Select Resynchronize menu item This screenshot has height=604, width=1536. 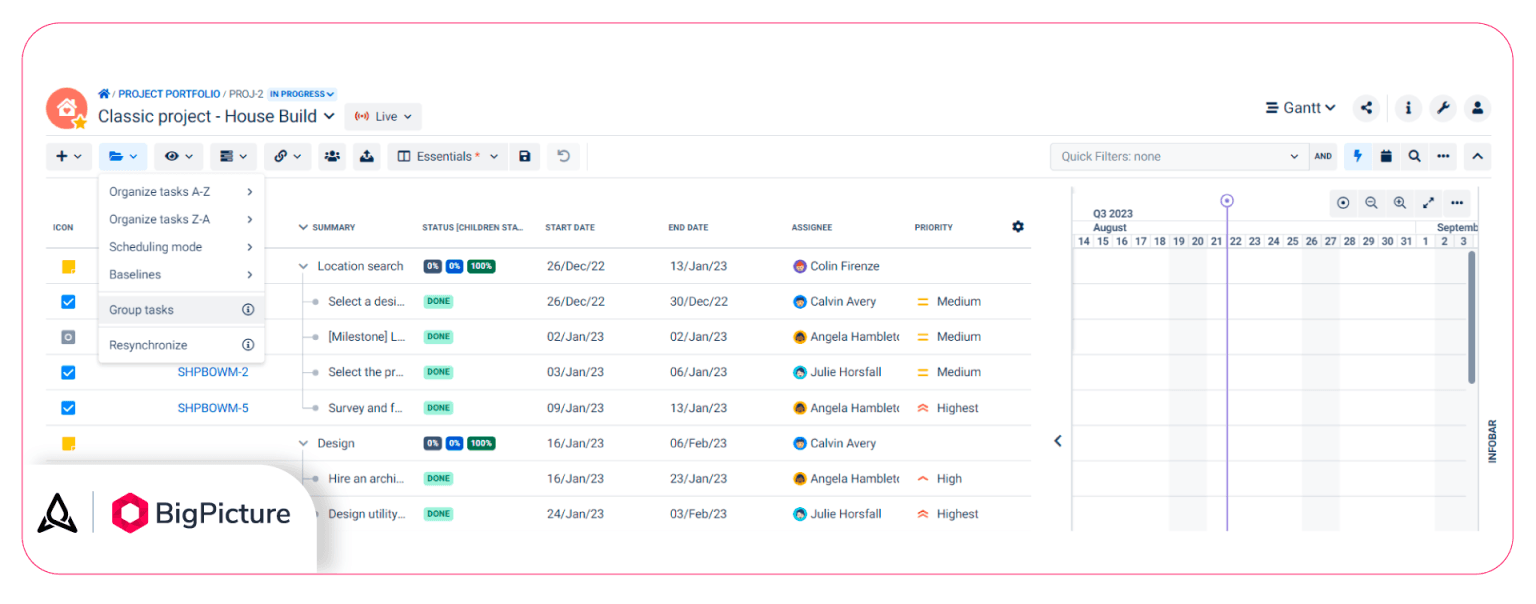point(181,345)
